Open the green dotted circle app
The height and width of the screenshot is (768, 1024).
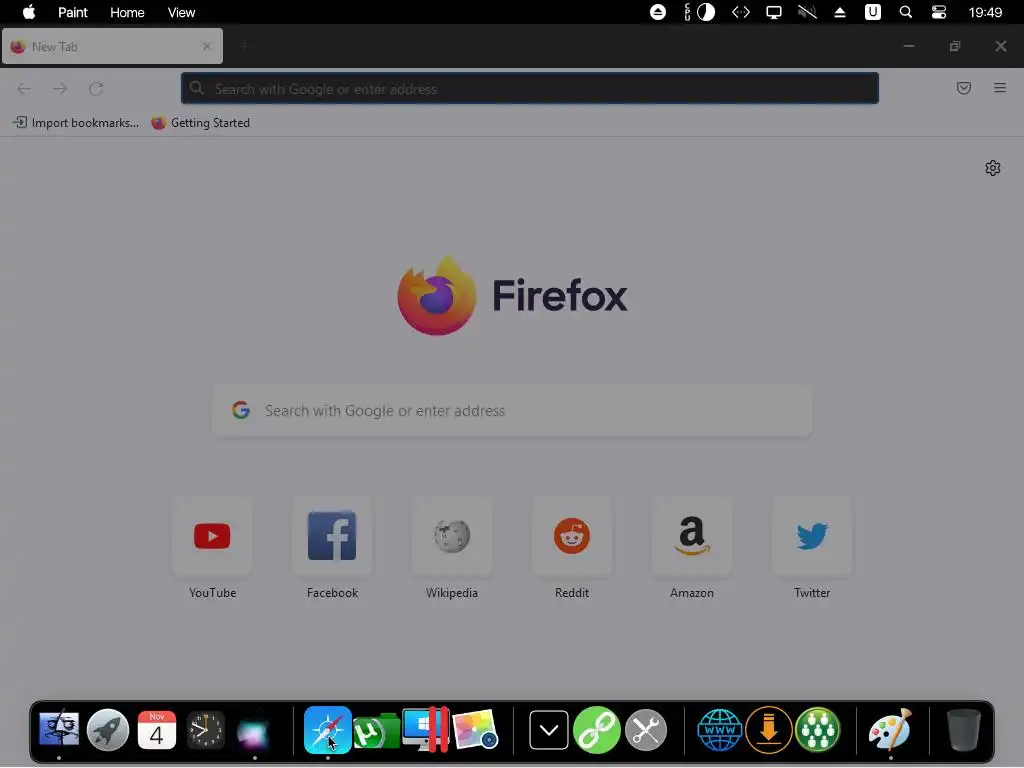[x=818, y=729]
